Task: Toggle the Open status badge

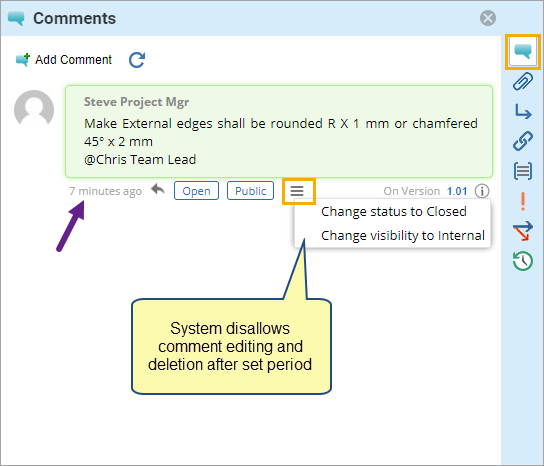Action: (x=196, y=191)
